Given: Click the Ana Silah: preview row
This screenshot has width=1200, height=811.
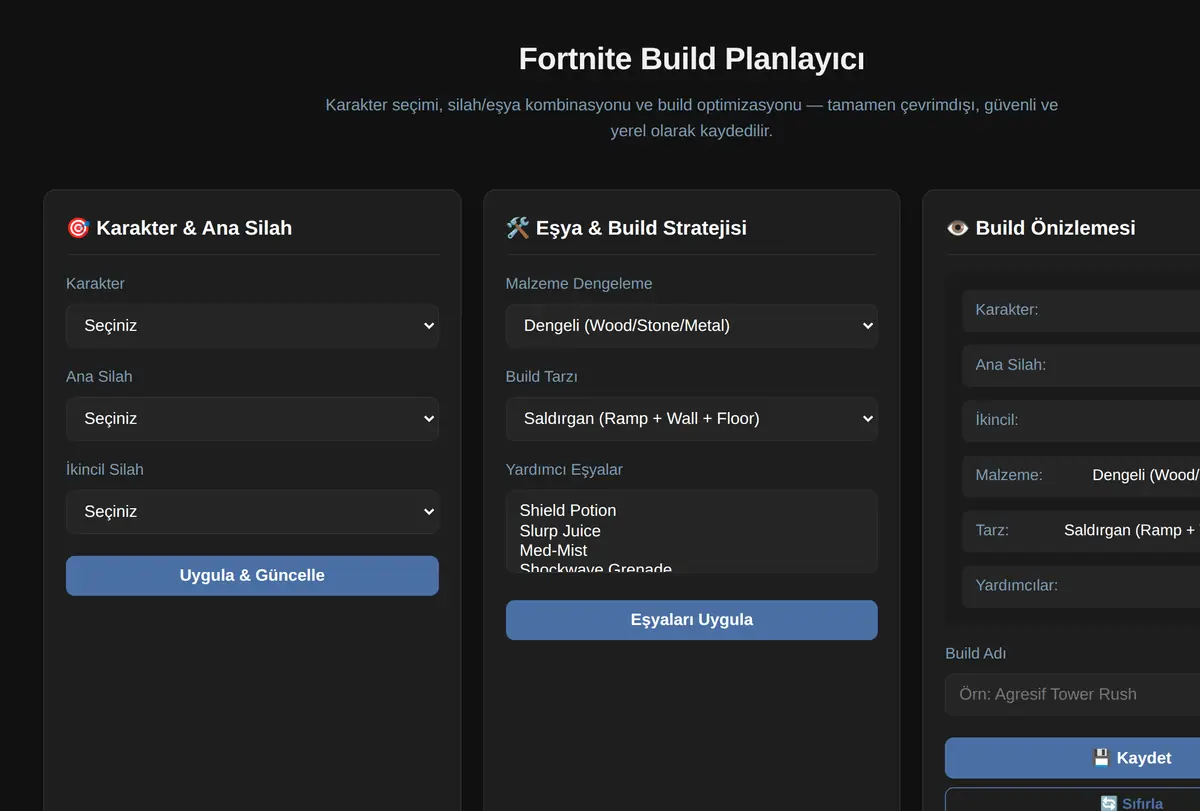Looking at the screenshot, I should pos(1081,365).
